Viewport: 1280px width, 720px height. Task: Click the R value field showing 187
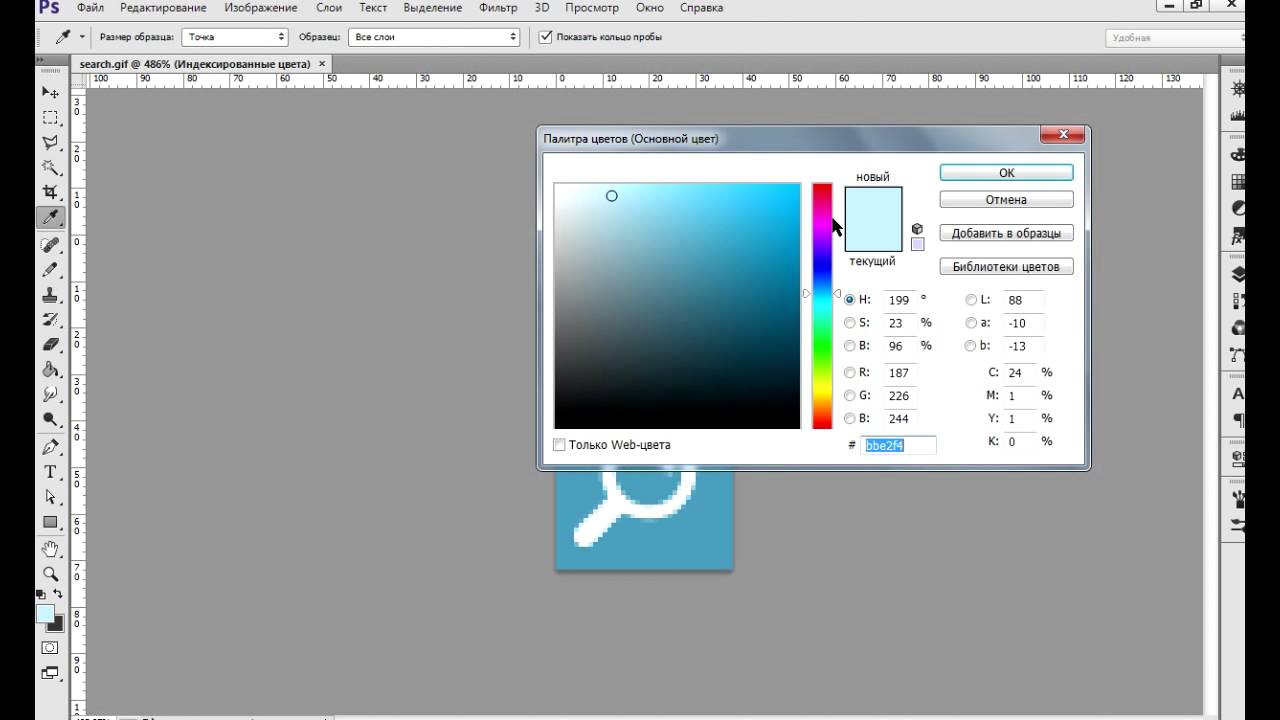900,372
